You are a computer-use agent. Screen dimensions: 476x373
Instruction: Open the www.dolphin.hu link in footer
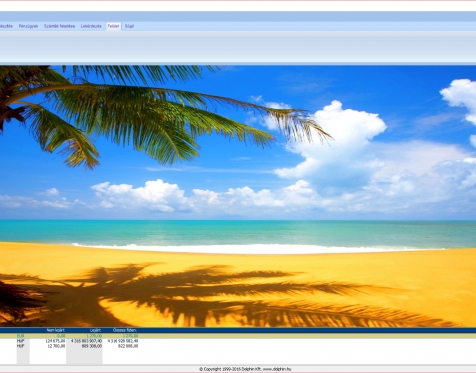tap(277, 369)
